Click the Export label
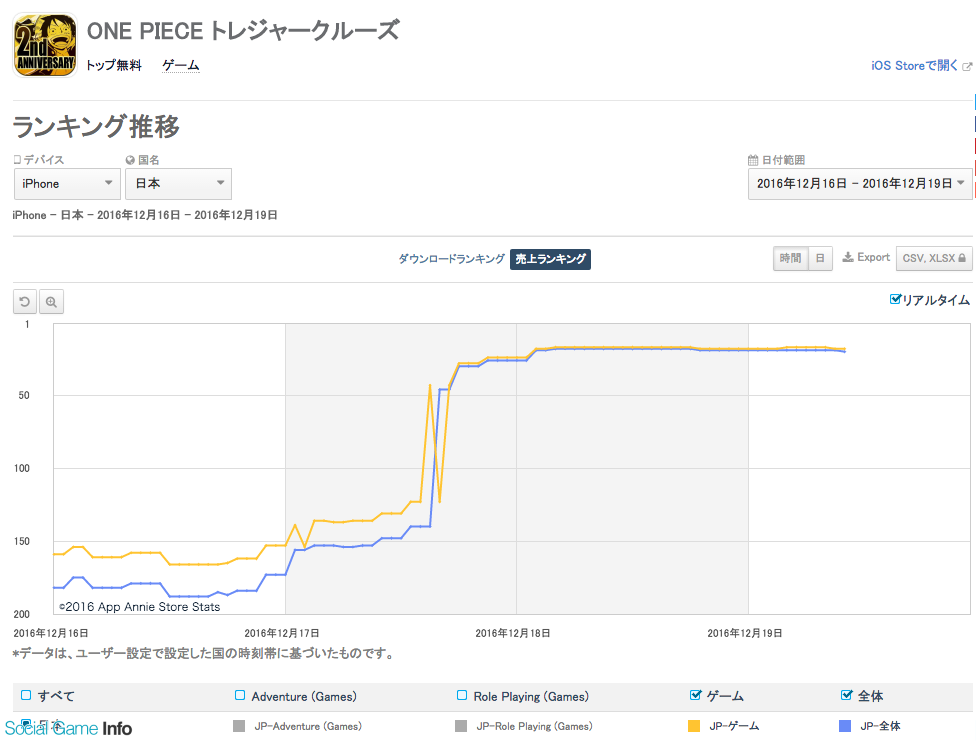 point(873,257)
